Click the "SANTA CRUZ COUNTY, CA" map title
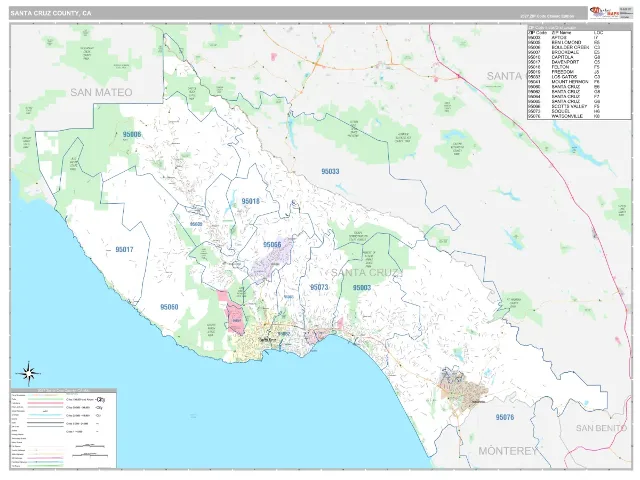Screen dimensions: 640x480 [x=51, y=13]
